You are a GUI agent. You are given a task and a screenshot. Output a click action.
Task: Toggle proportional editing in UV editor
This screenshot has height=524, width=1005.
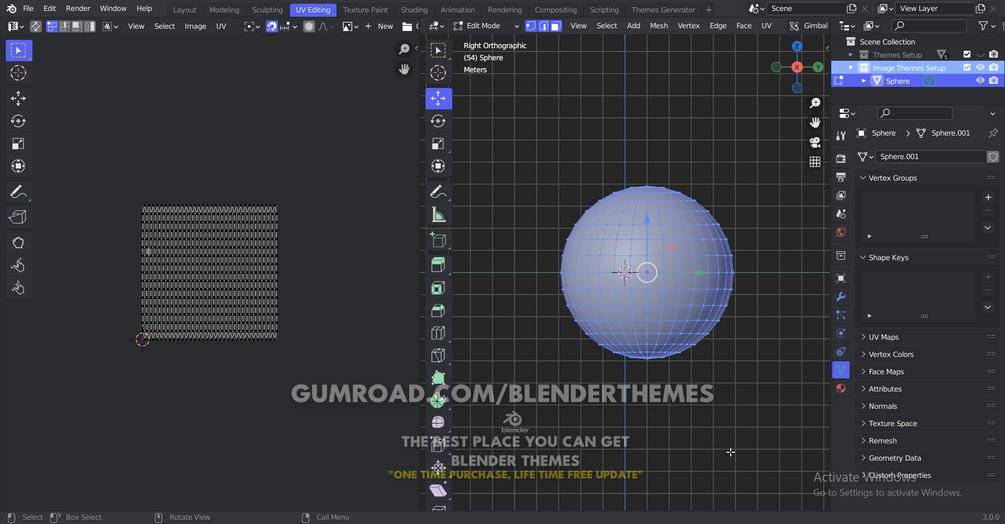309,26
